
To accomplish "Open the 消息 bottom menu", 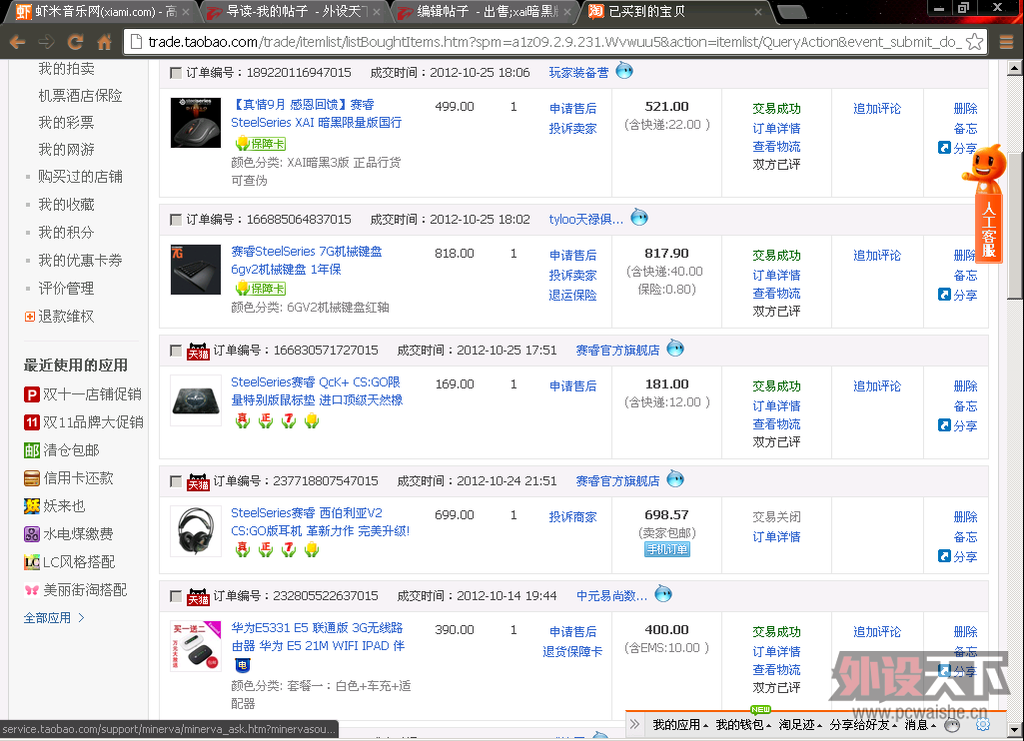I will (920, 725).
